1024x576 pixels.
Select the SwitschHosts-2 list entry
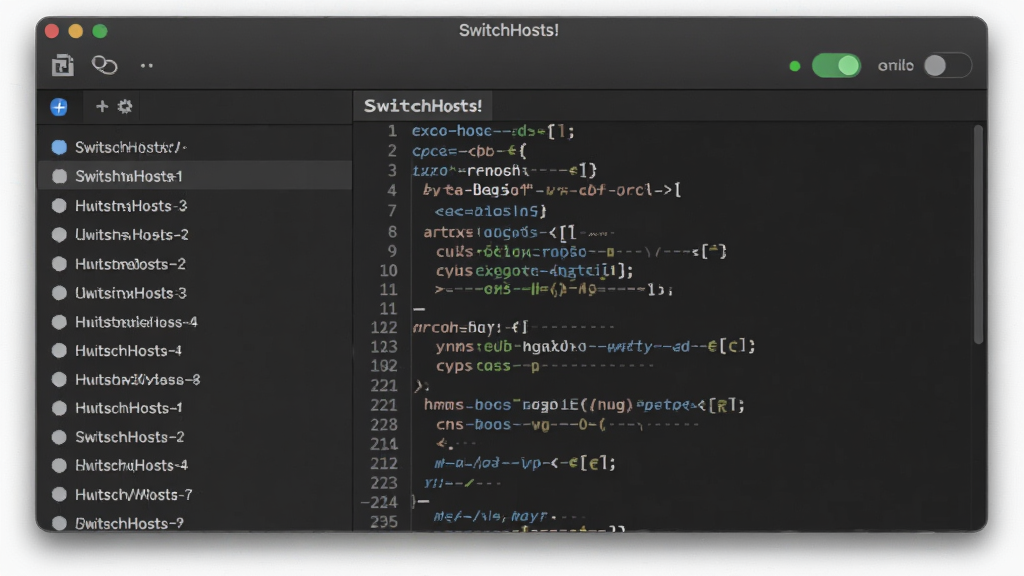click(x=196, y=437)
